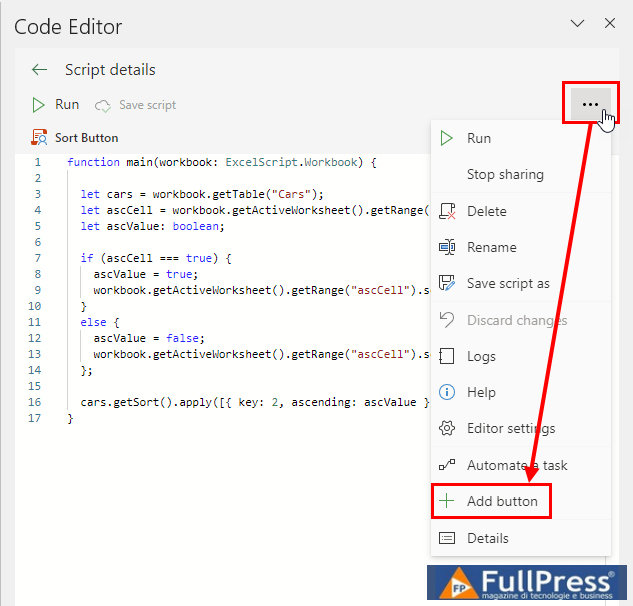Viewport: 633px width, 606px height.
Task: Click the Editor settings gear icon
Action: (x=447, y=428)
